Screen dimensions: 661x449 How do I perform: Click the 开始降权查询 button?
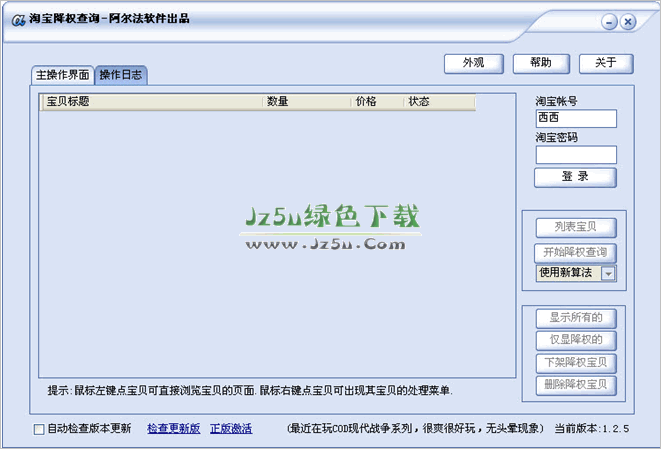[575, 253]
